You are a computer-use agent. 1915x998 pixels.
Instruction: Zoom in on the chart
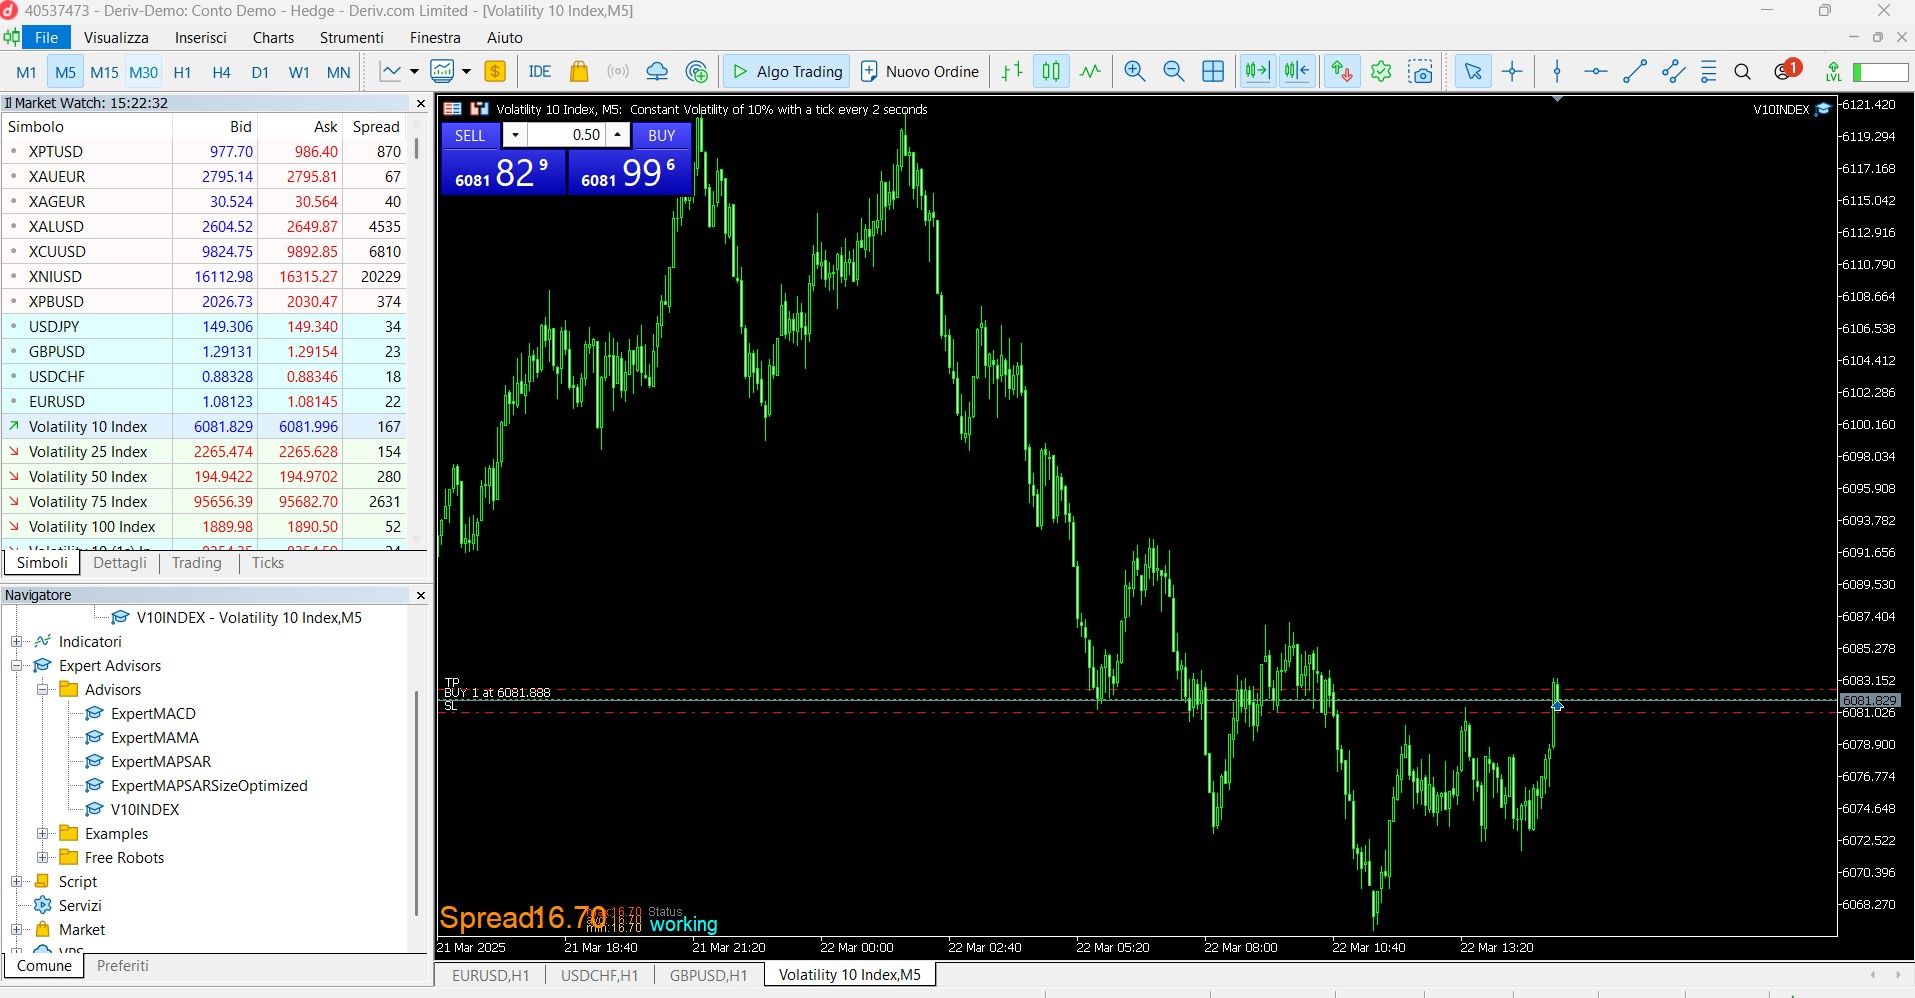click(x=1134, y=72)
